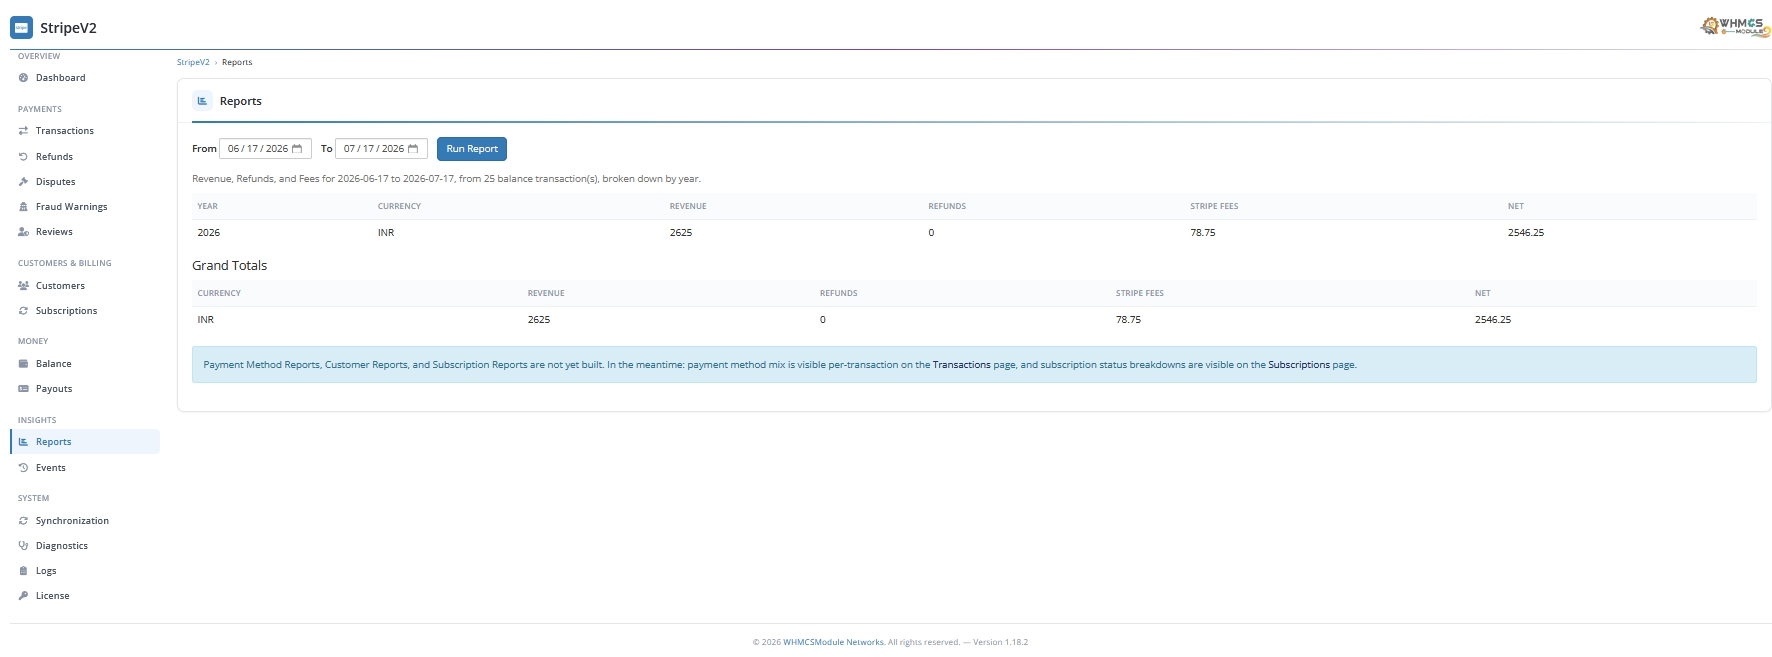Click the License key icon
Viewport: 1772px width, 657px height.
(x=23, y=596)
